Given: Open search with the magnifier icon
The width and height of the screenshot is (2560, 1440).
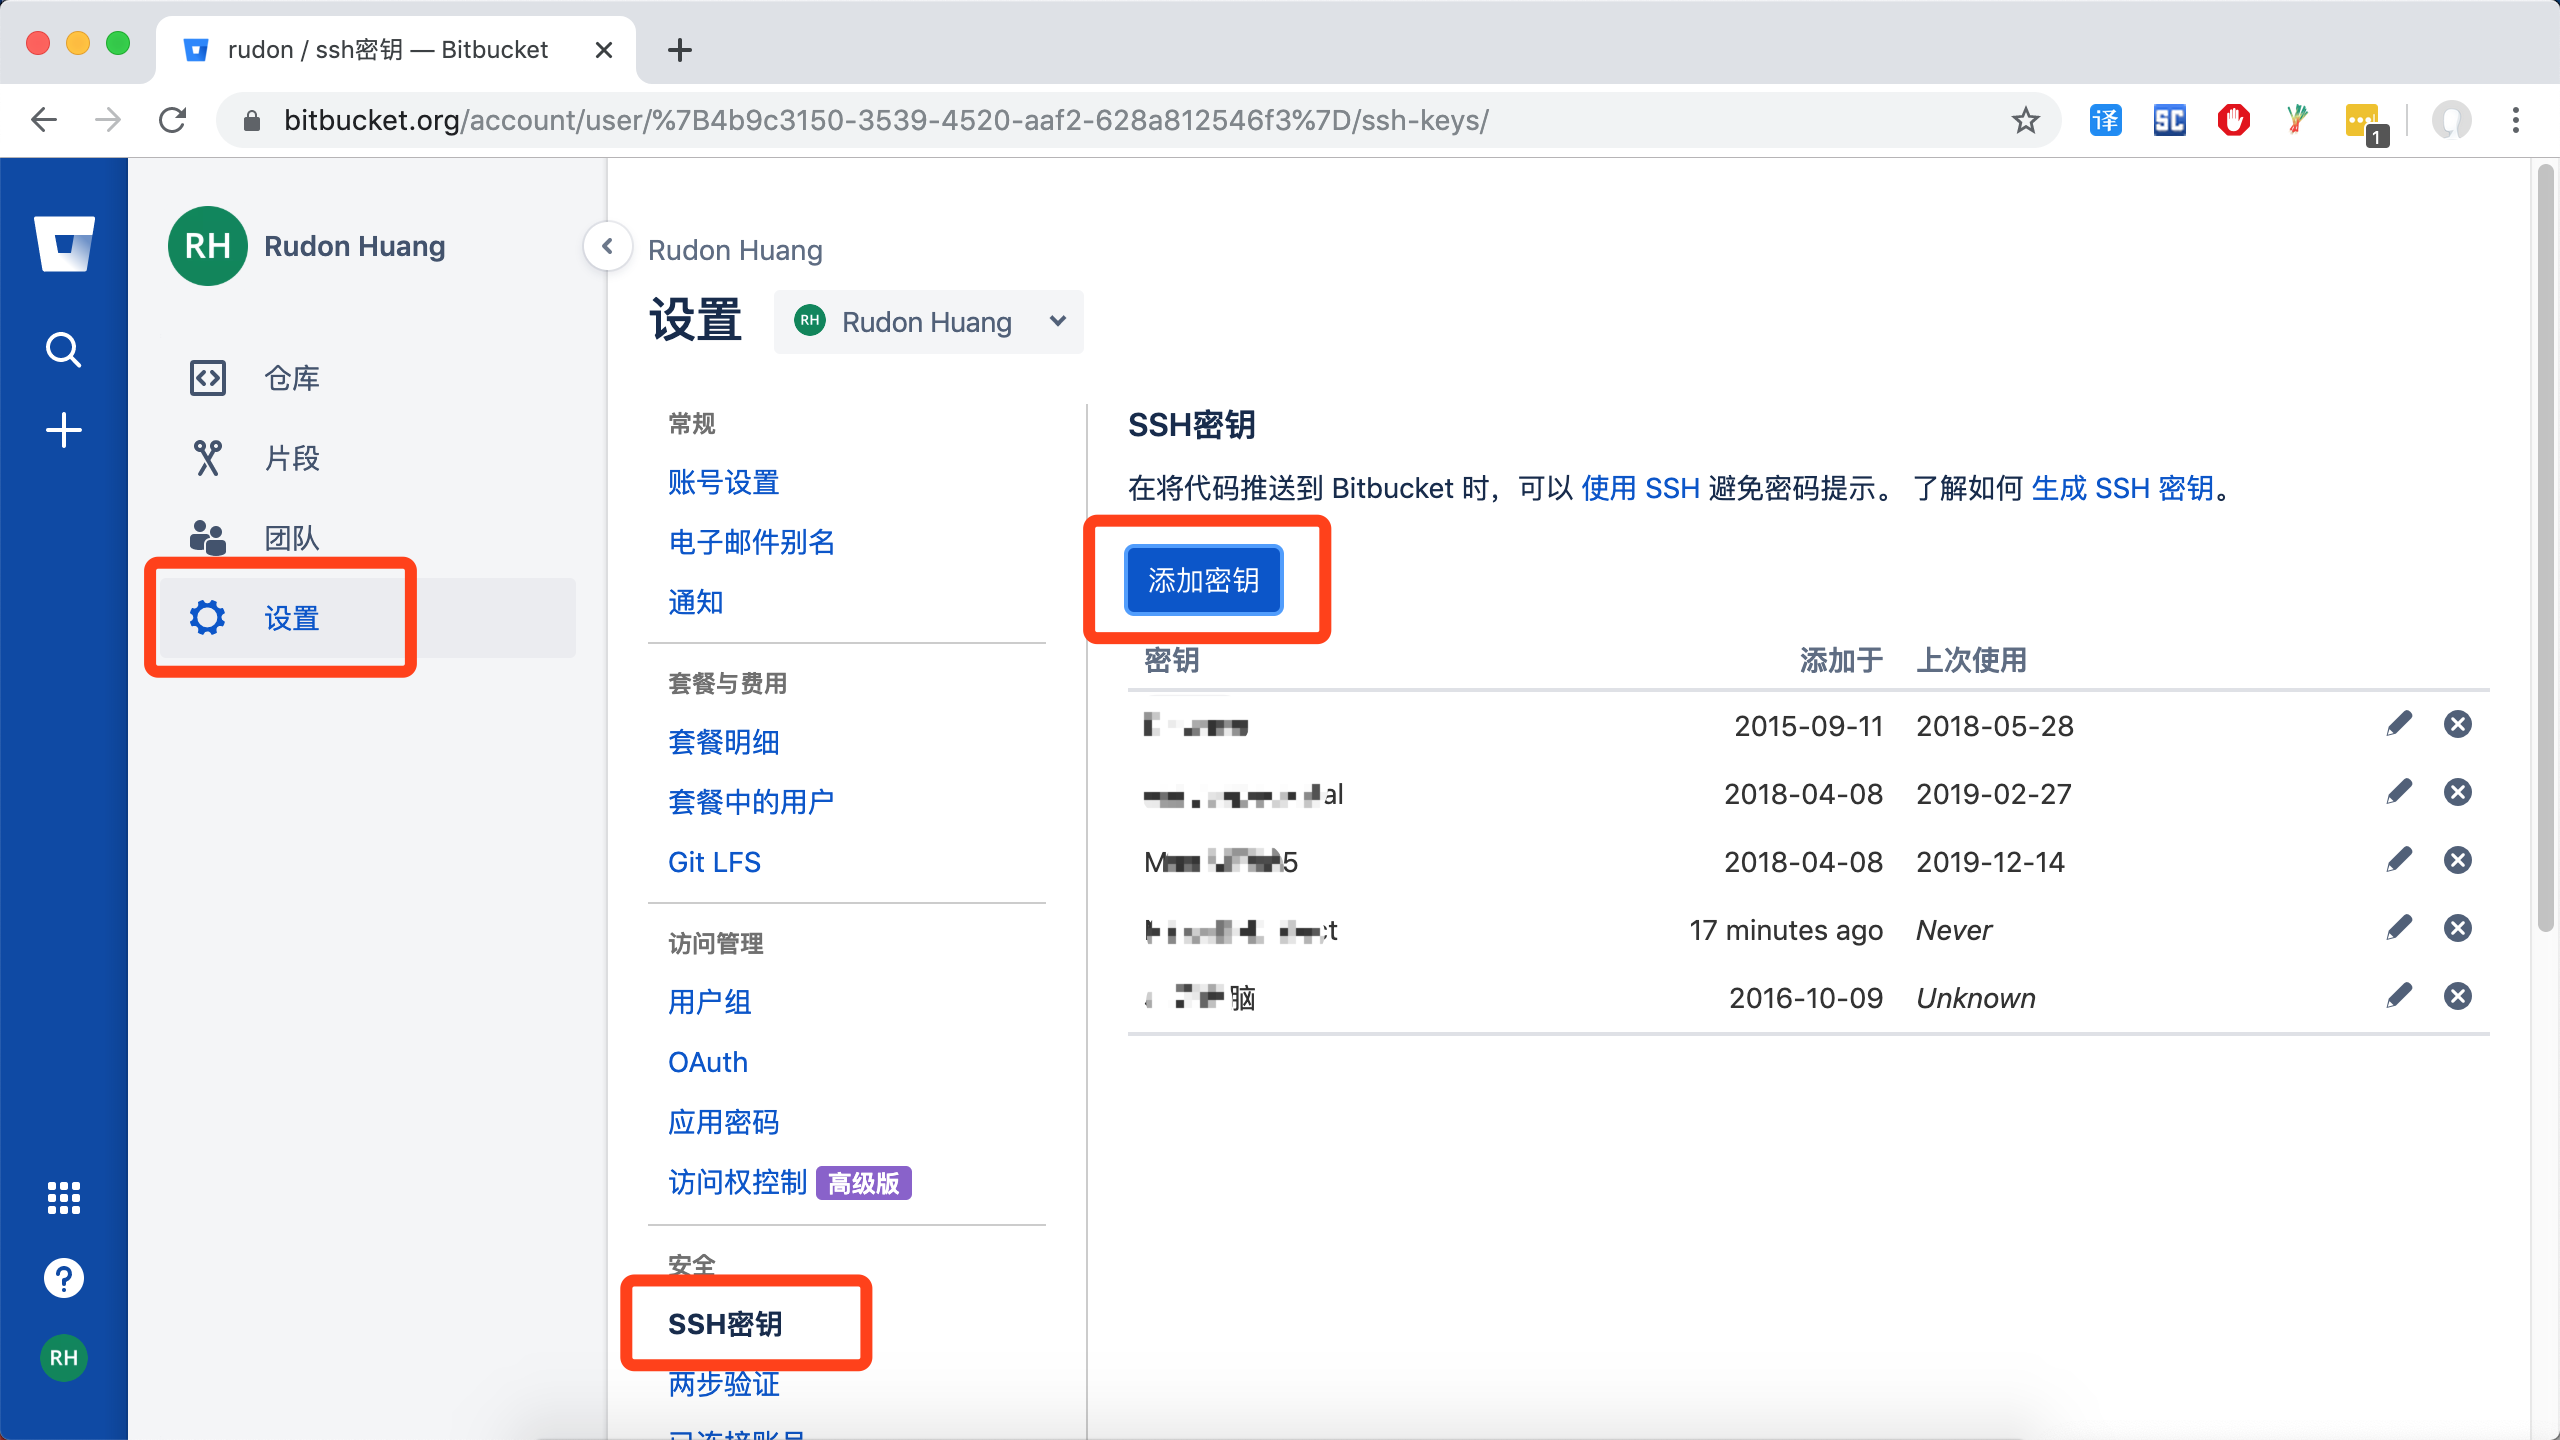Looking at the screenshot, I should pos(64,350).
